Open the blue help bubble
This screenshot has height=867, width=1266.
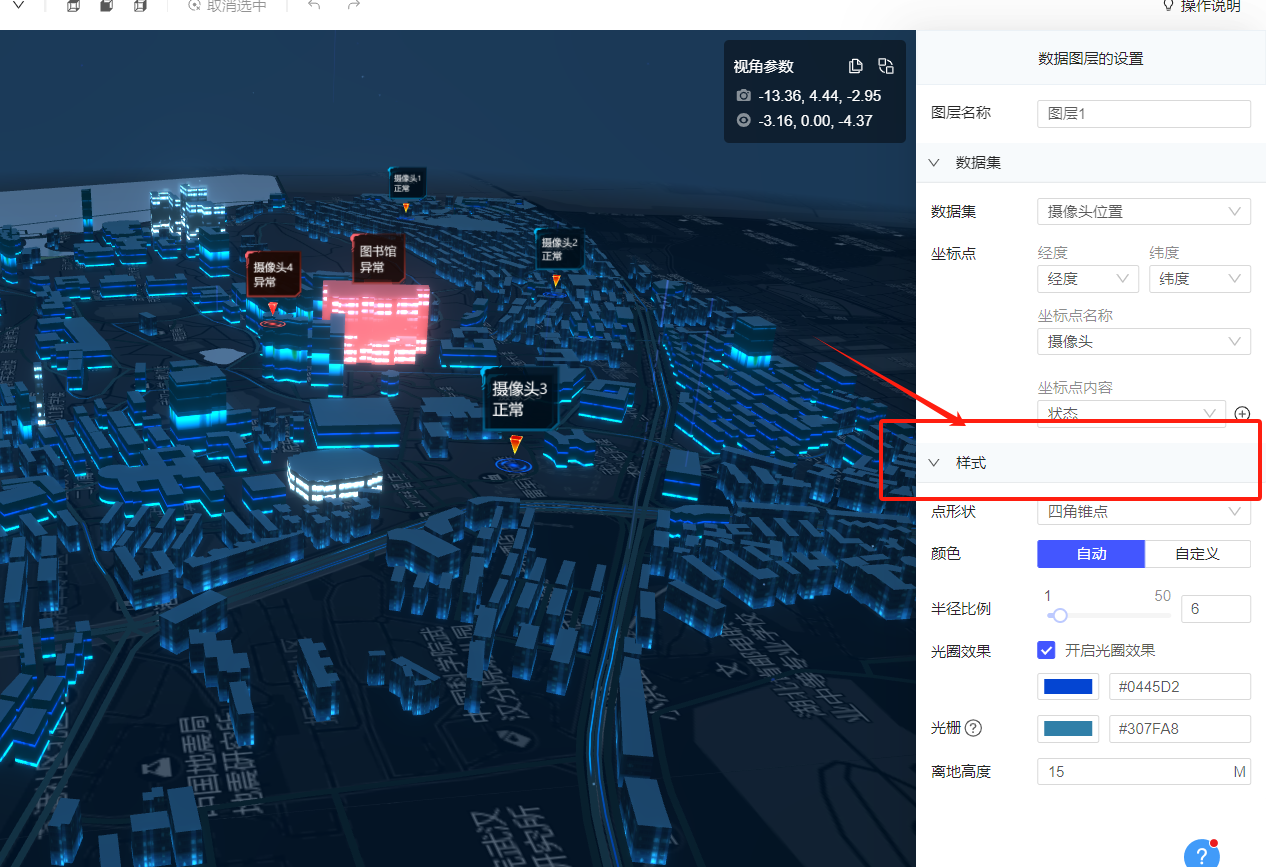pyautogui.click(x=1201, y=856)
